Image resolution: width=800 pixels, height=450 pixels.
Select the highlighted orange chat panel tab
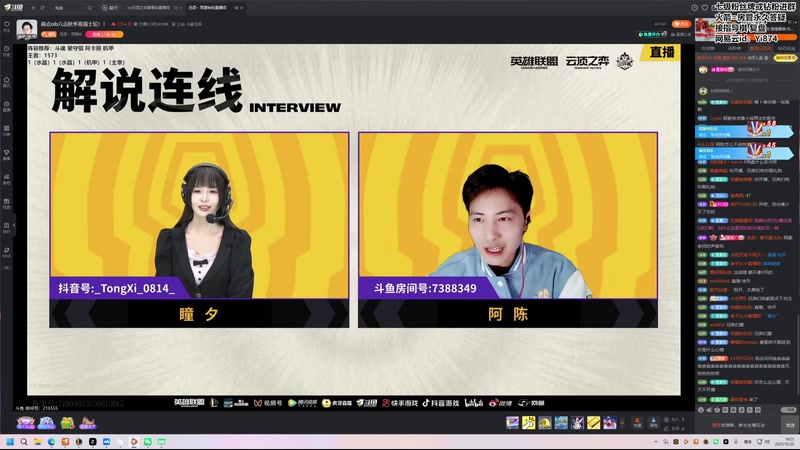760,48
